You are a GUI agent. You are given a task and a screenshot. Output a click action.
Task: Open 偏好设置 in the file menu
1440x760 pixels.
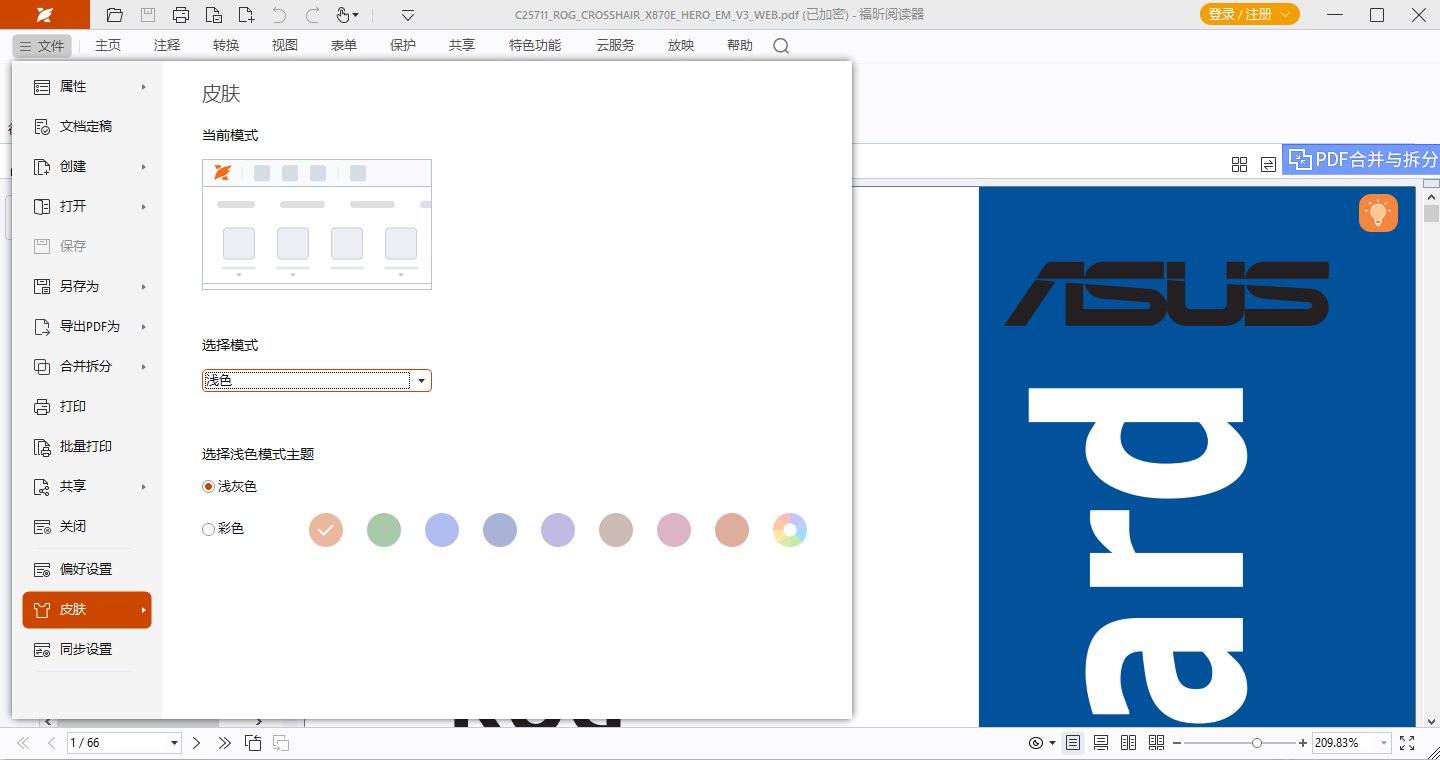(87, 570)
